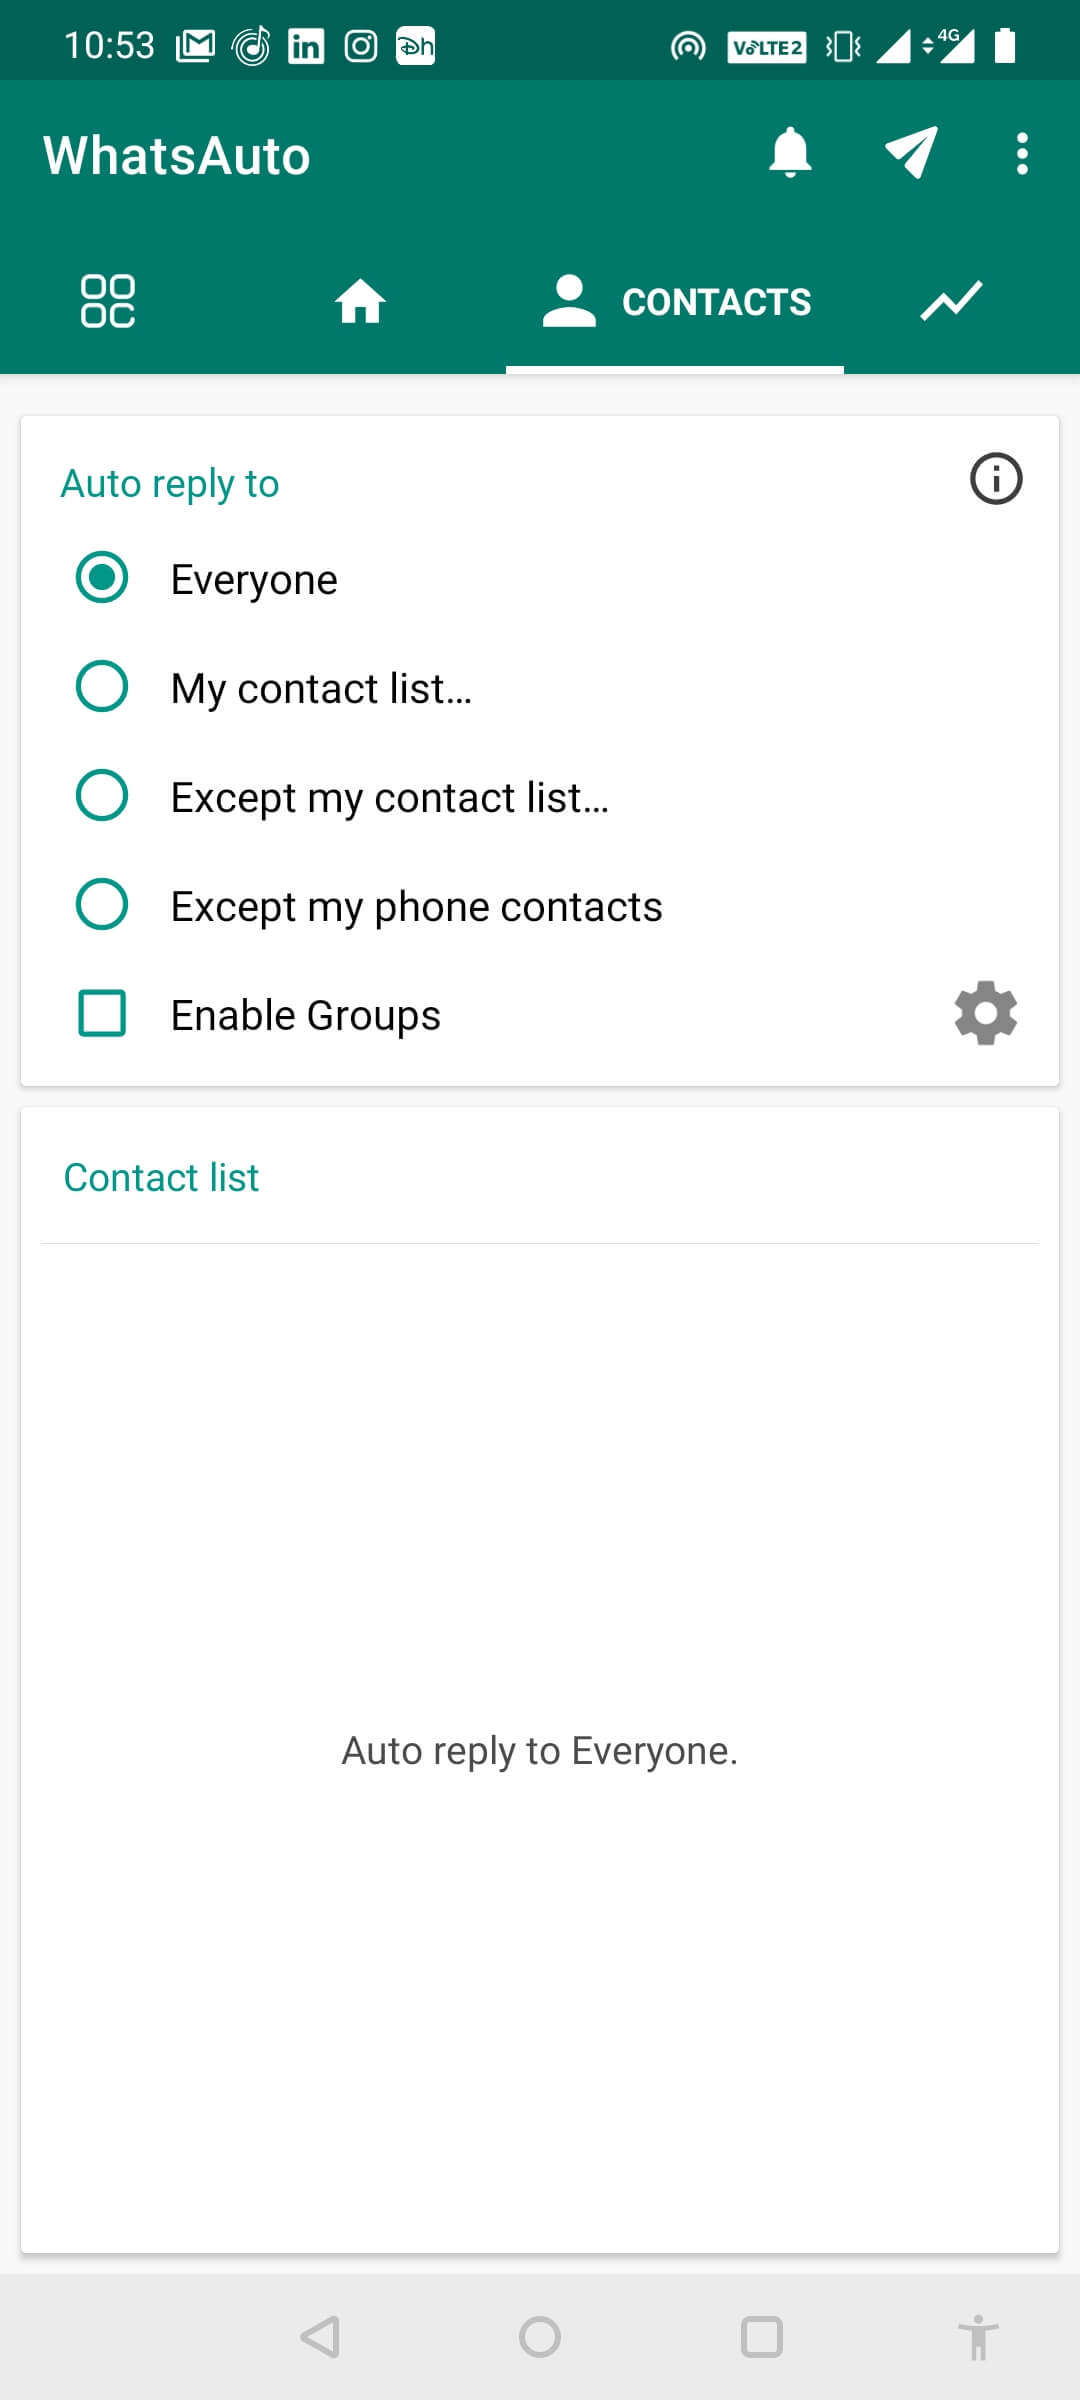Show info about Auto reply to
Image resolution: width=1080 pixels, height=2400 pixels.
996,479
